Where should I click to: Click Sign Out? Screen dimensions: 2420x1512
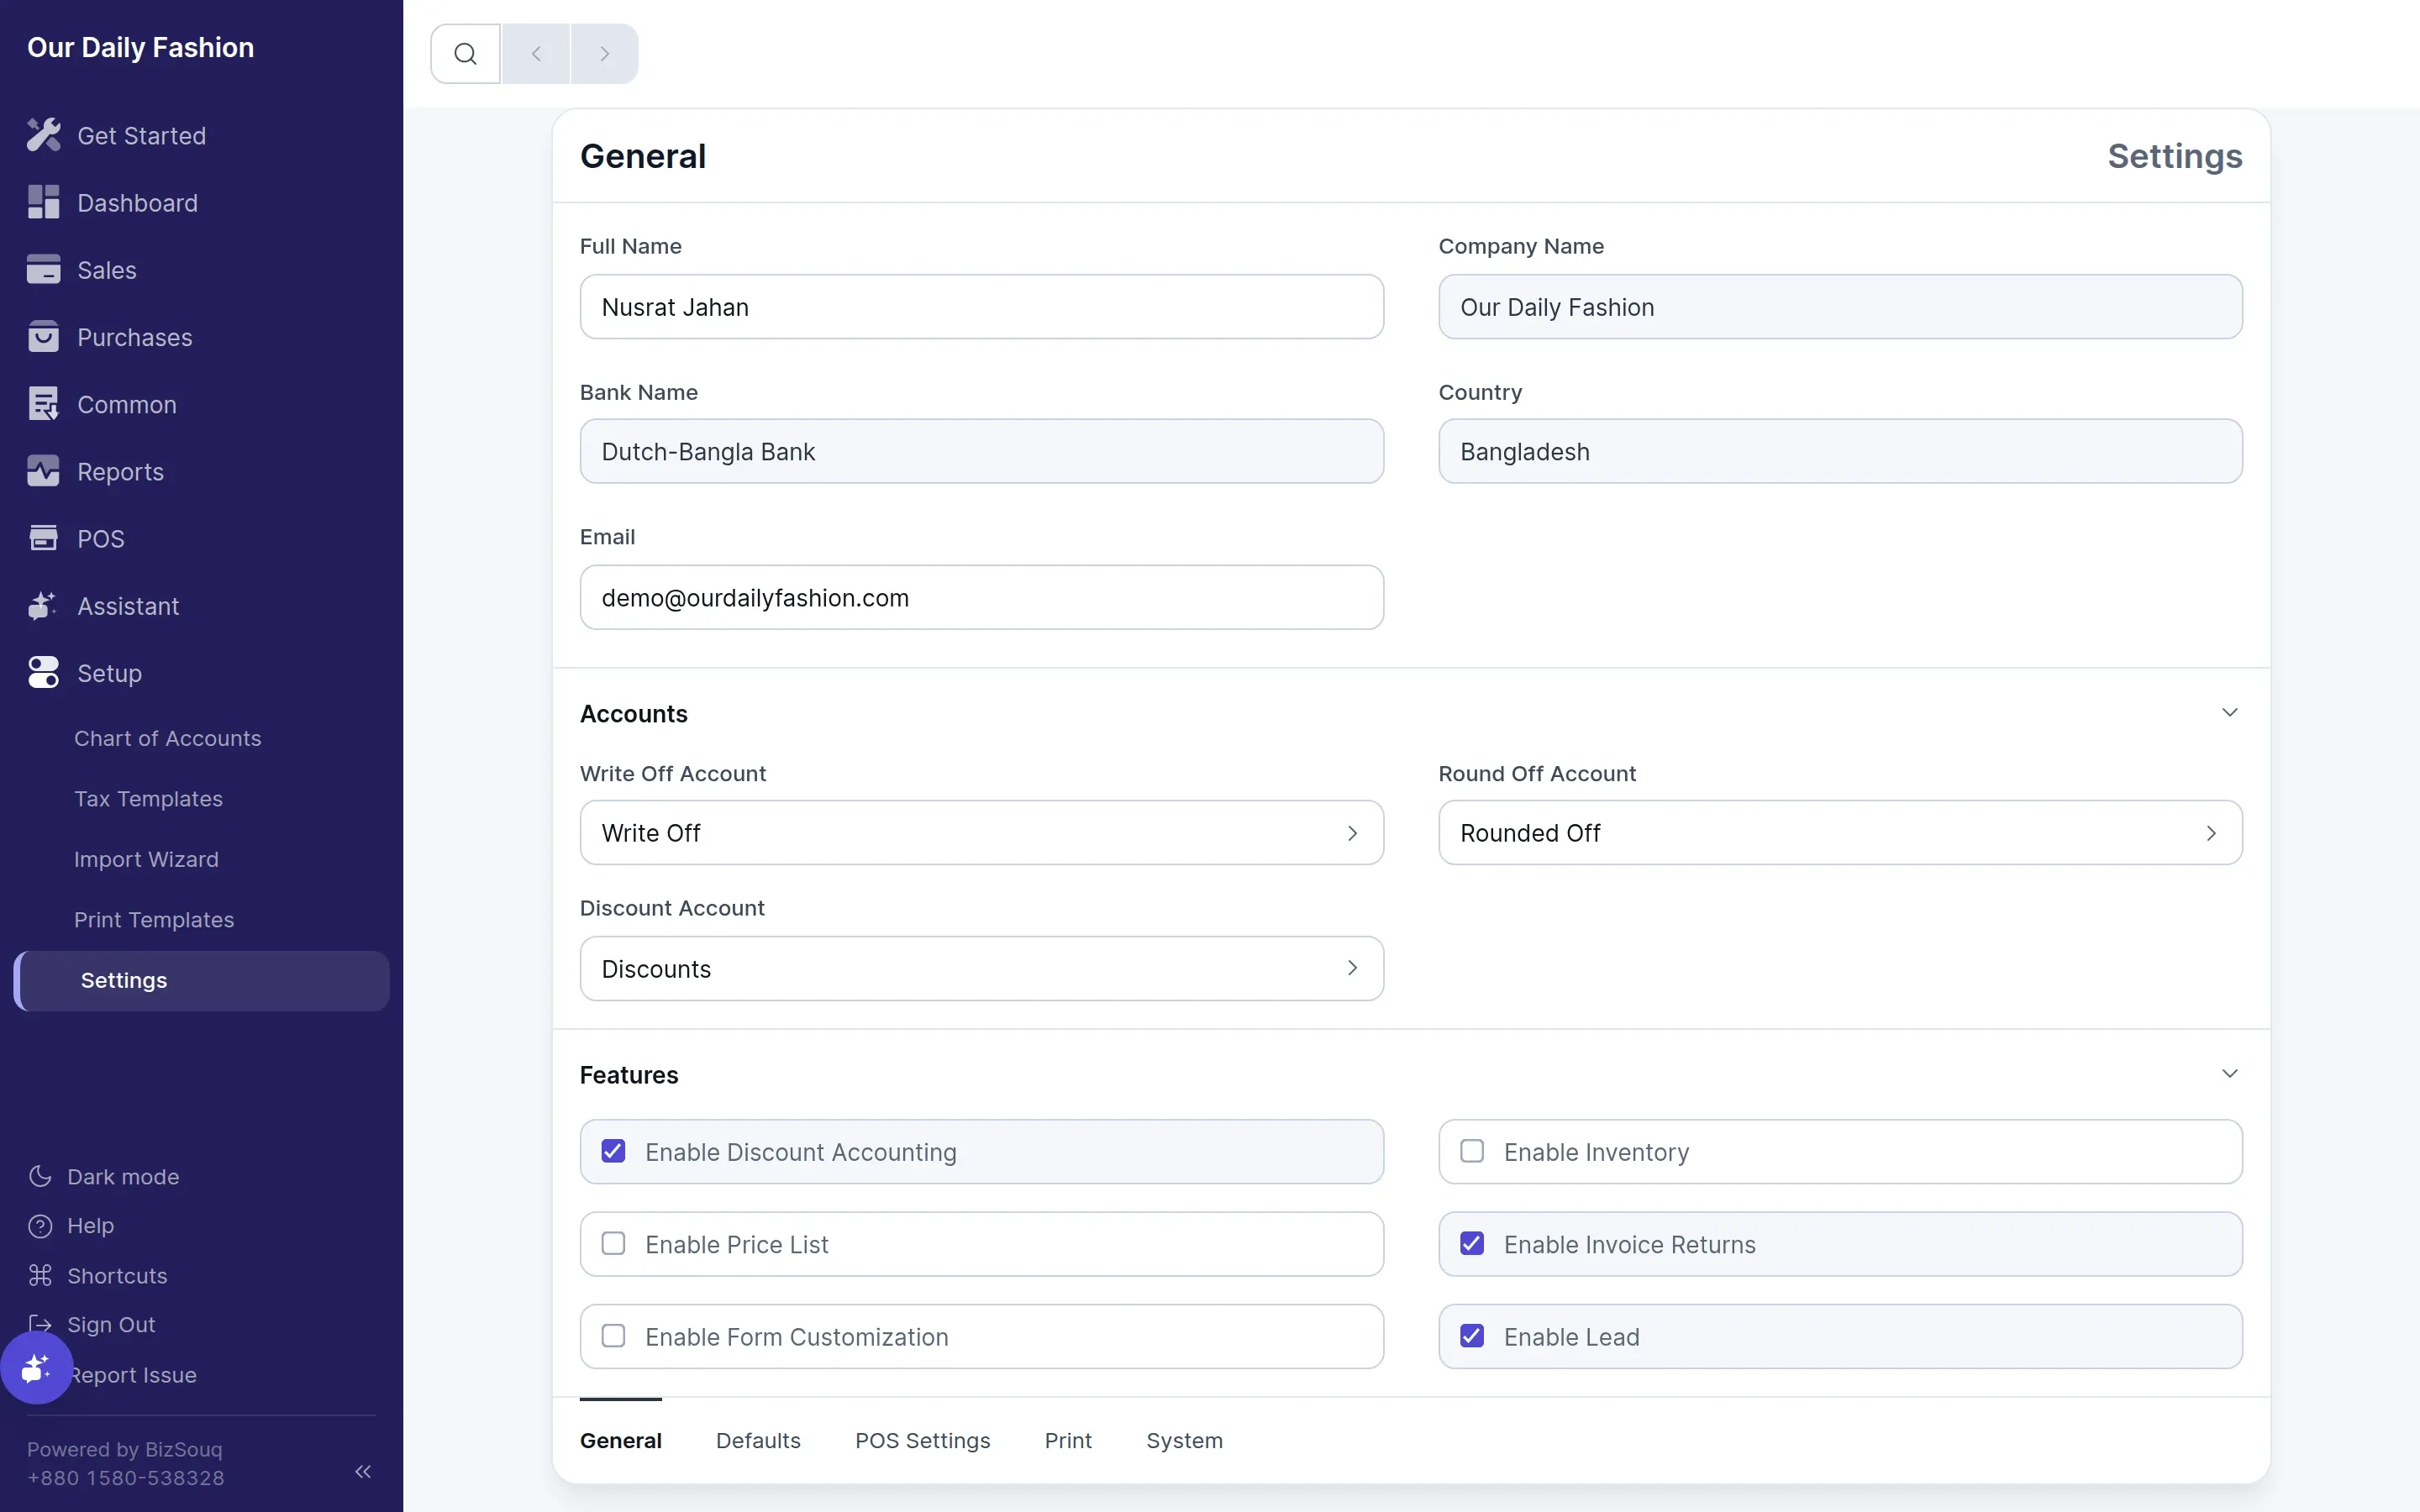(x=111, y=1324)
